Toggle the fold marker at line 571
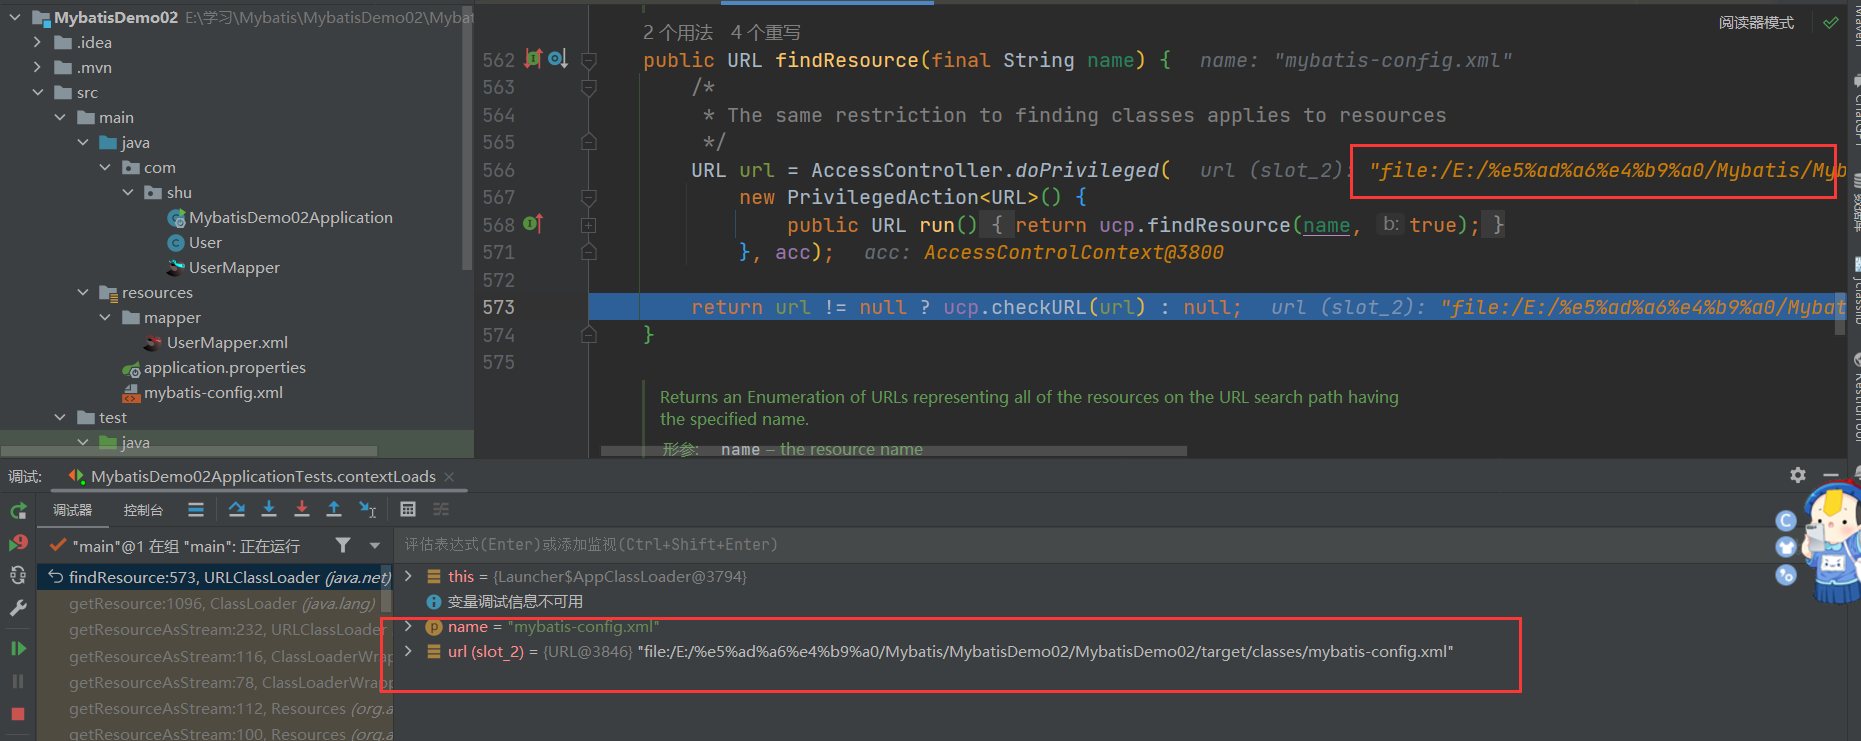 pos(589,252)
